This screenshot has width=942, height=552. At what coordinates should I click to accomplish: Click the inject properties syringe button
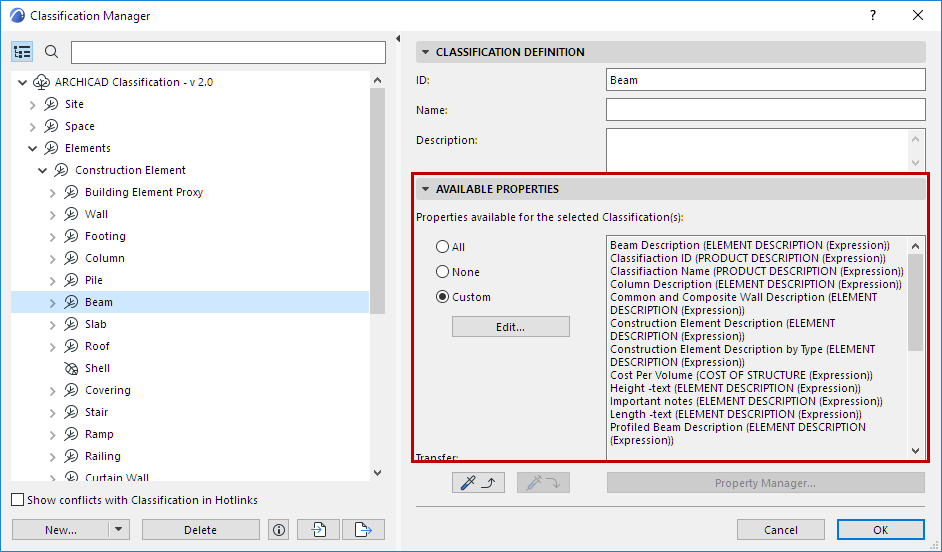[543, 482]
